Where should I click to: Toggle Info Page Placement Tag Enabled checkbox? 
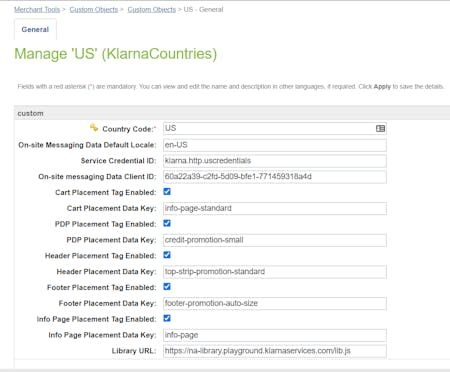tap(167, 318)
